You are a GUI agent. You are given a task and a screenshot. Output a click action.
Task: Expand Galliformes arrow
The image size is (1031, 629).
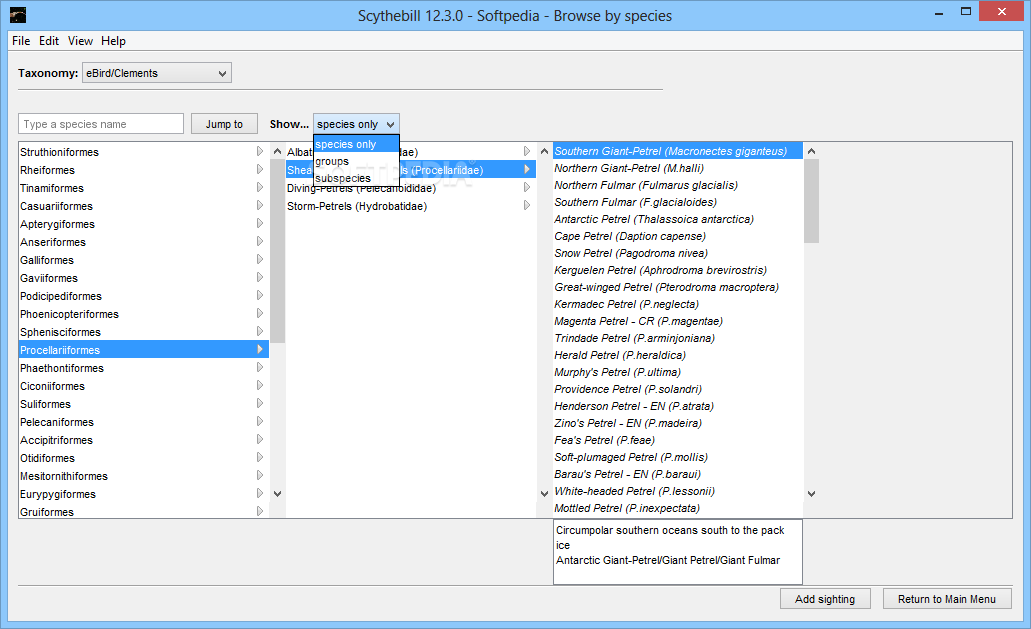click(260, 260)
